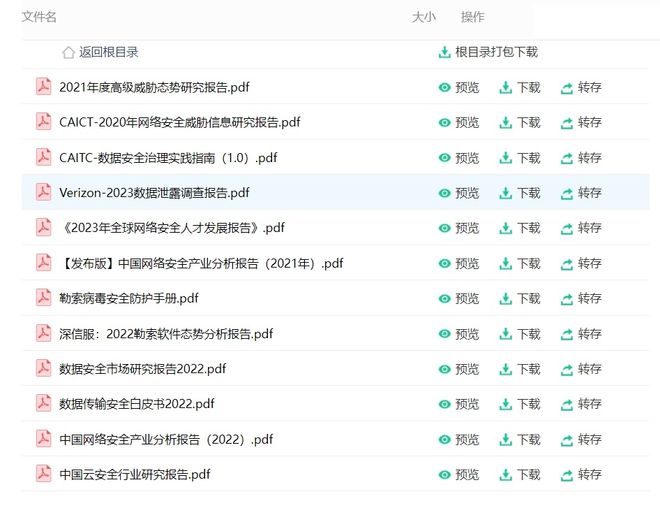Click the 大小 column header
The image size is (660, 508).
click(423, 17)
